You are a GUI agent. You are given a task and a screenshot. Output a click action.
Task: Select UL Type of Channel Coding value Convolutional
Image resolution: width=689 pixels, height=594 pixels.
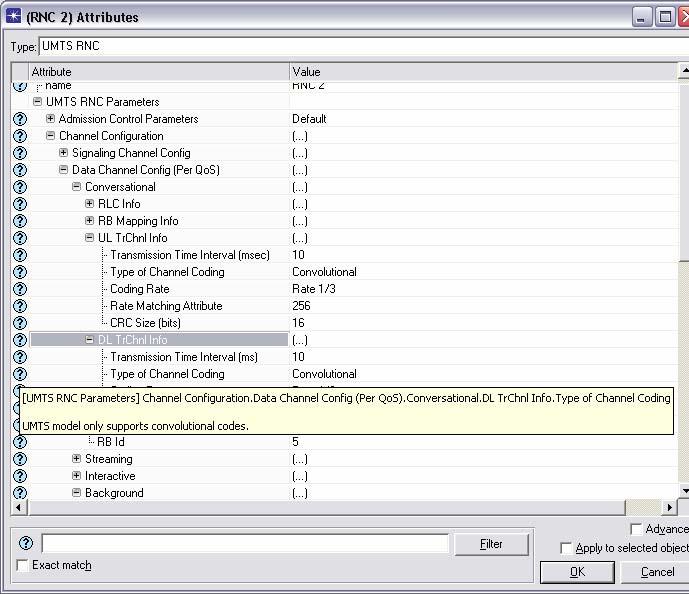click(324, 272)
